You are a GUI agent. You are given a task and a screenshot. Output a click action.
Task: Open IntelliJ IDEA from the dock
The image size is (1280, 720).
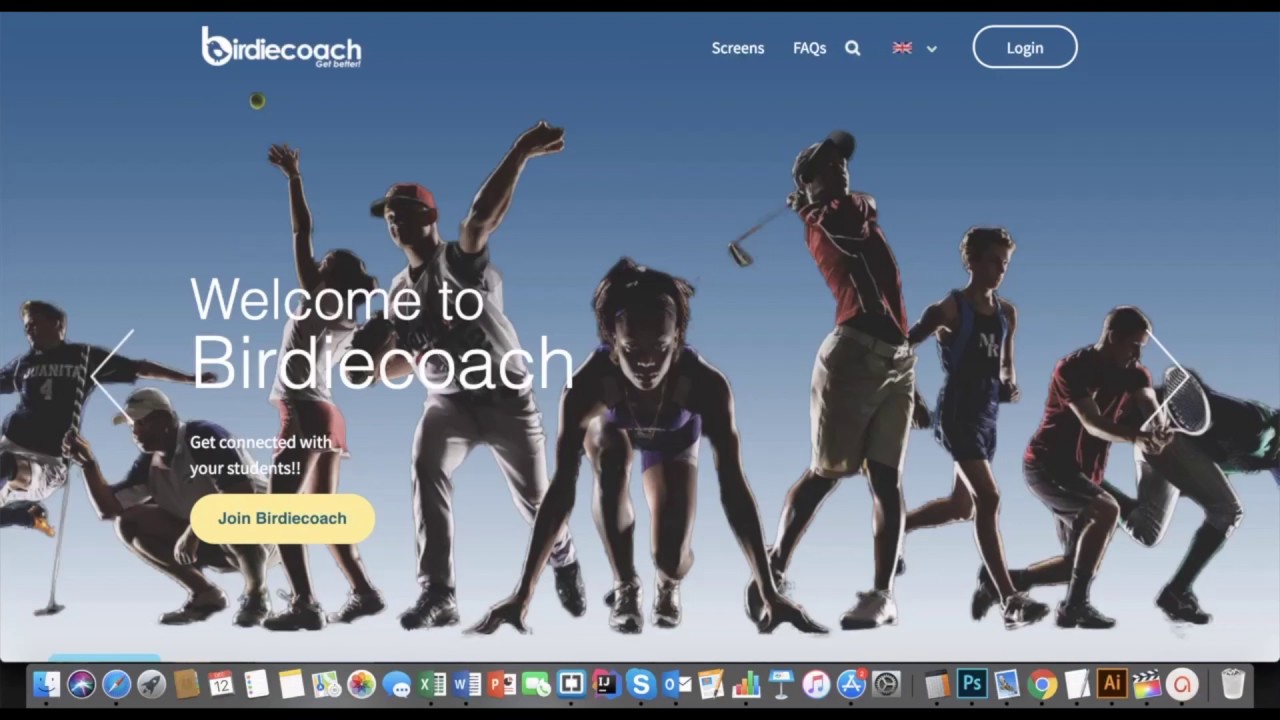[606, 684]
